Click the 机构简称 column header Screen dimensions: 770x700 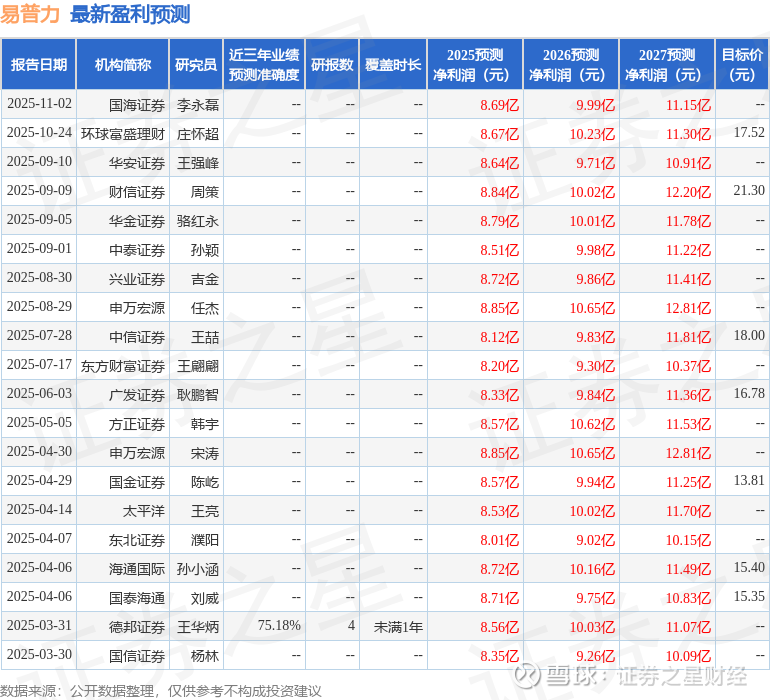click(x=123, y=64)
